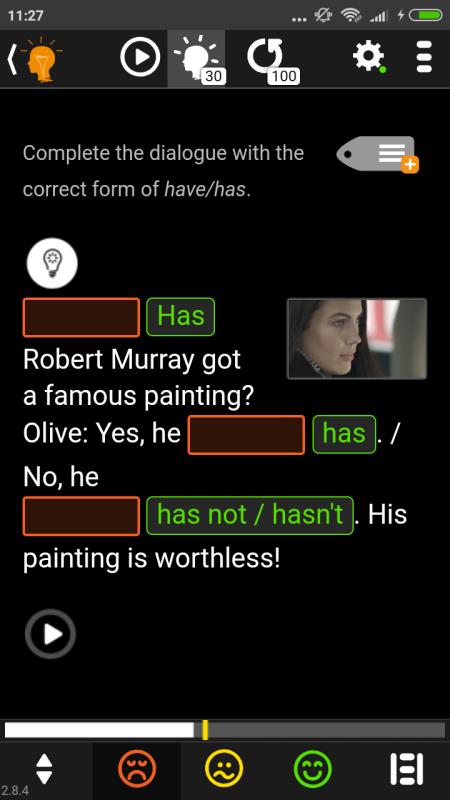Expand the up/down arrows control
The width and height of the screenshot is (450, 800).
(44, 769)
